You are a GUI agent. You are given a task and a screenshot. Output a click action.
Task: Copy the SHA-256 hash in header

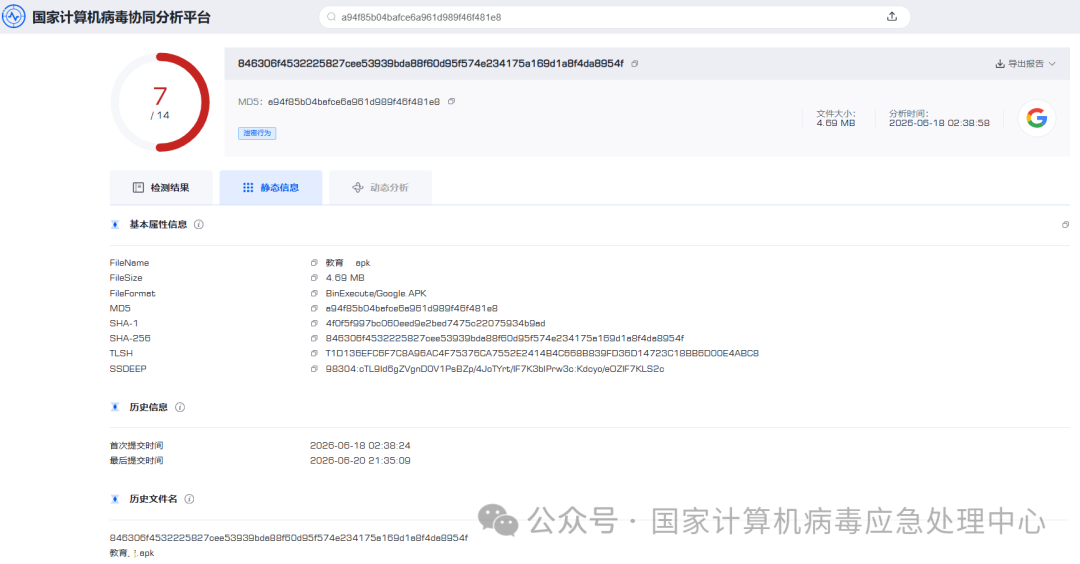point(634,63)
